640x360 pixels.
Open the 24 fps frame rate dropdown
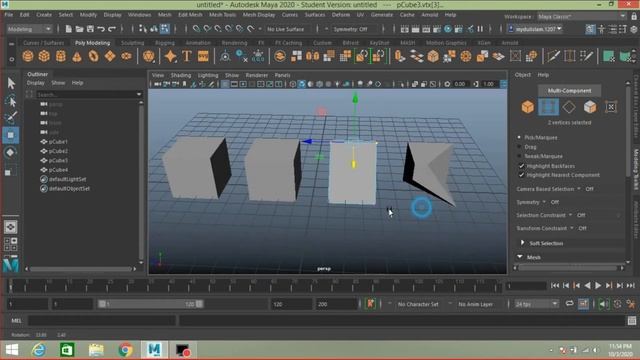click(x=536, y=304)
